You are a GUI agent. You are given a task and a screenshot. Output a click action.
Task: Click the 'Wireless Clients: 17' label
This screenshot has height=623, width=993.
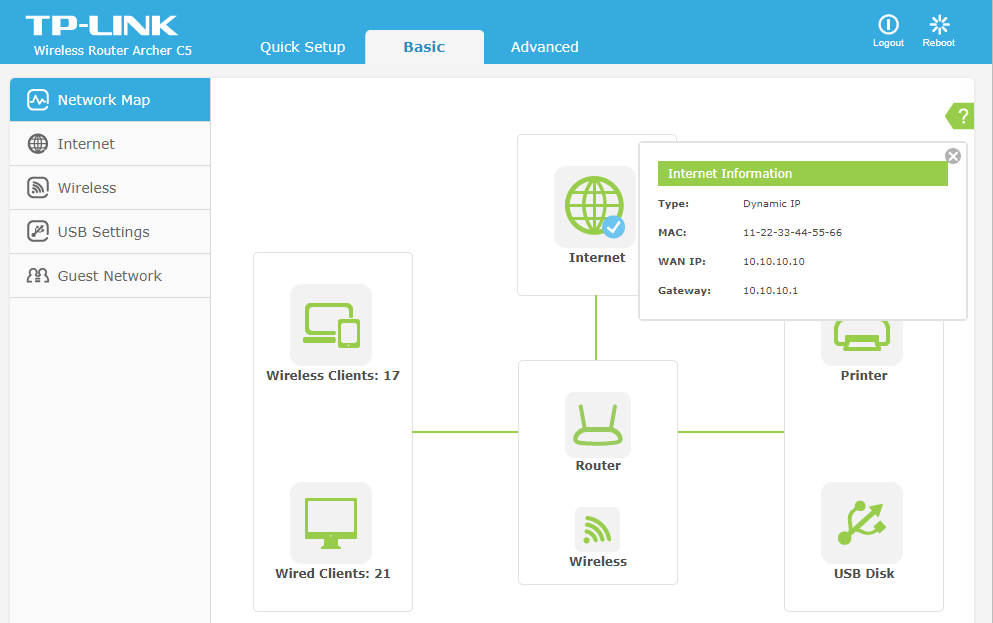(x=332, y=375)
